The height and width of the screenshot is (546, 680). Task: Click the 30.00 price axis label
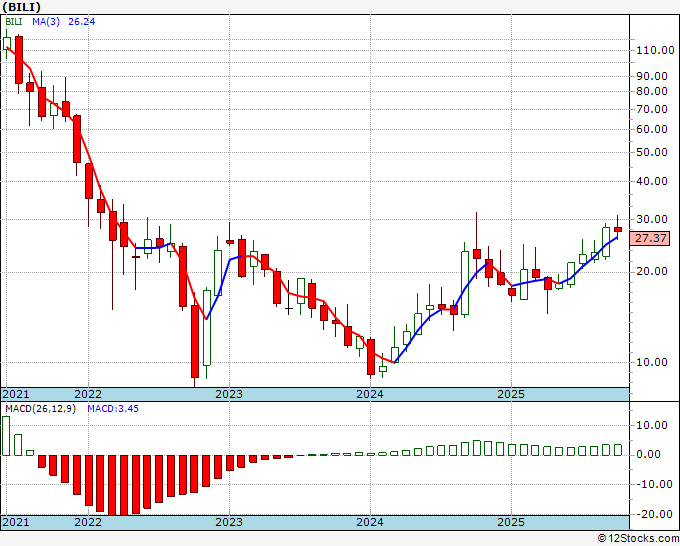651,219
